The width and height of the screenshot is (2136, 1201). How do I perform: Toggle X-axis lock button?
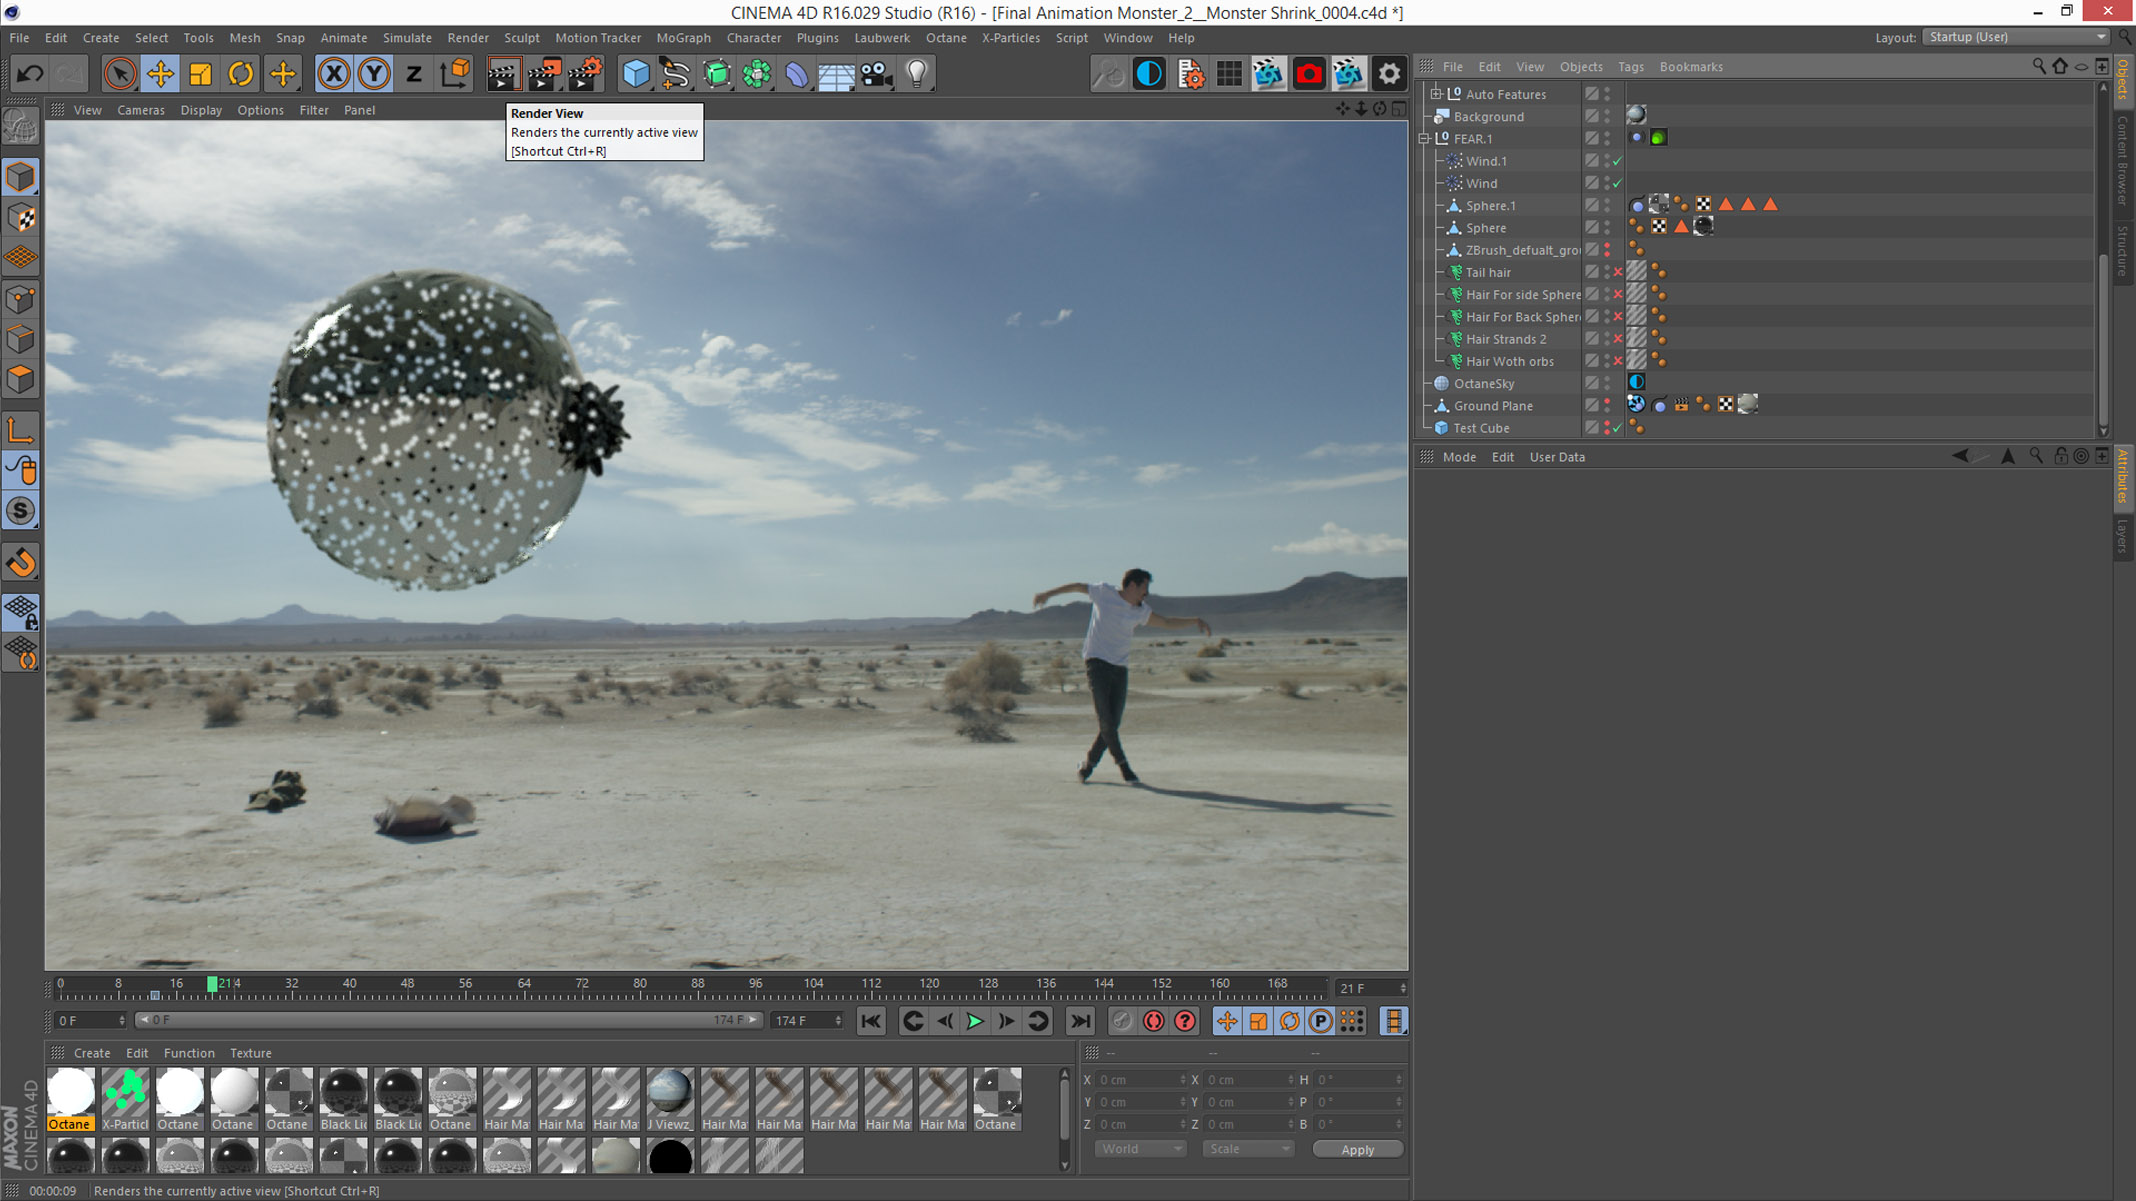(x=334, y=74)
